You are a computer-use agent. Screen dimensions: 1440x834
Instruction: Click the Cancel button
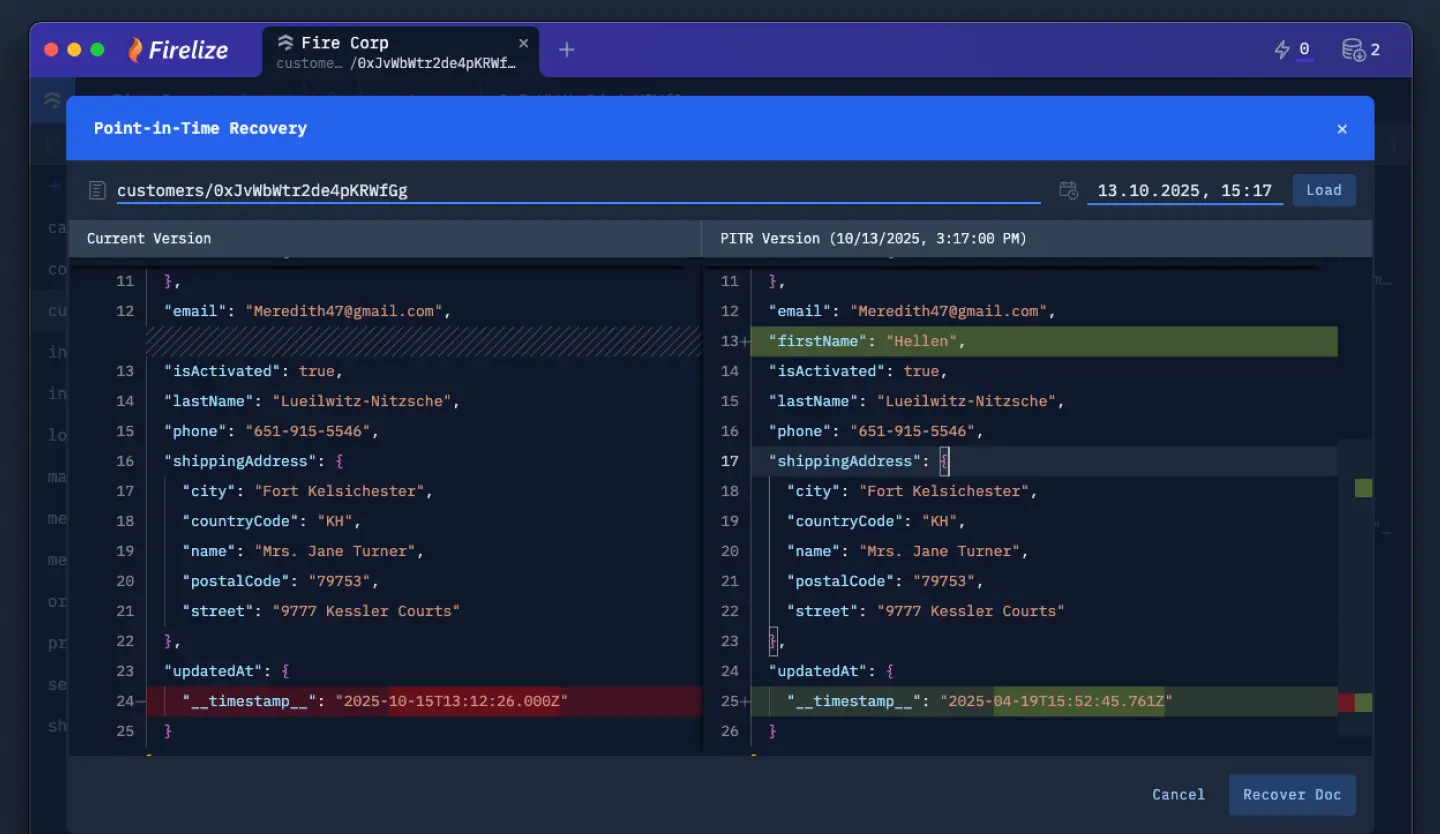(x=1178, y=794)
